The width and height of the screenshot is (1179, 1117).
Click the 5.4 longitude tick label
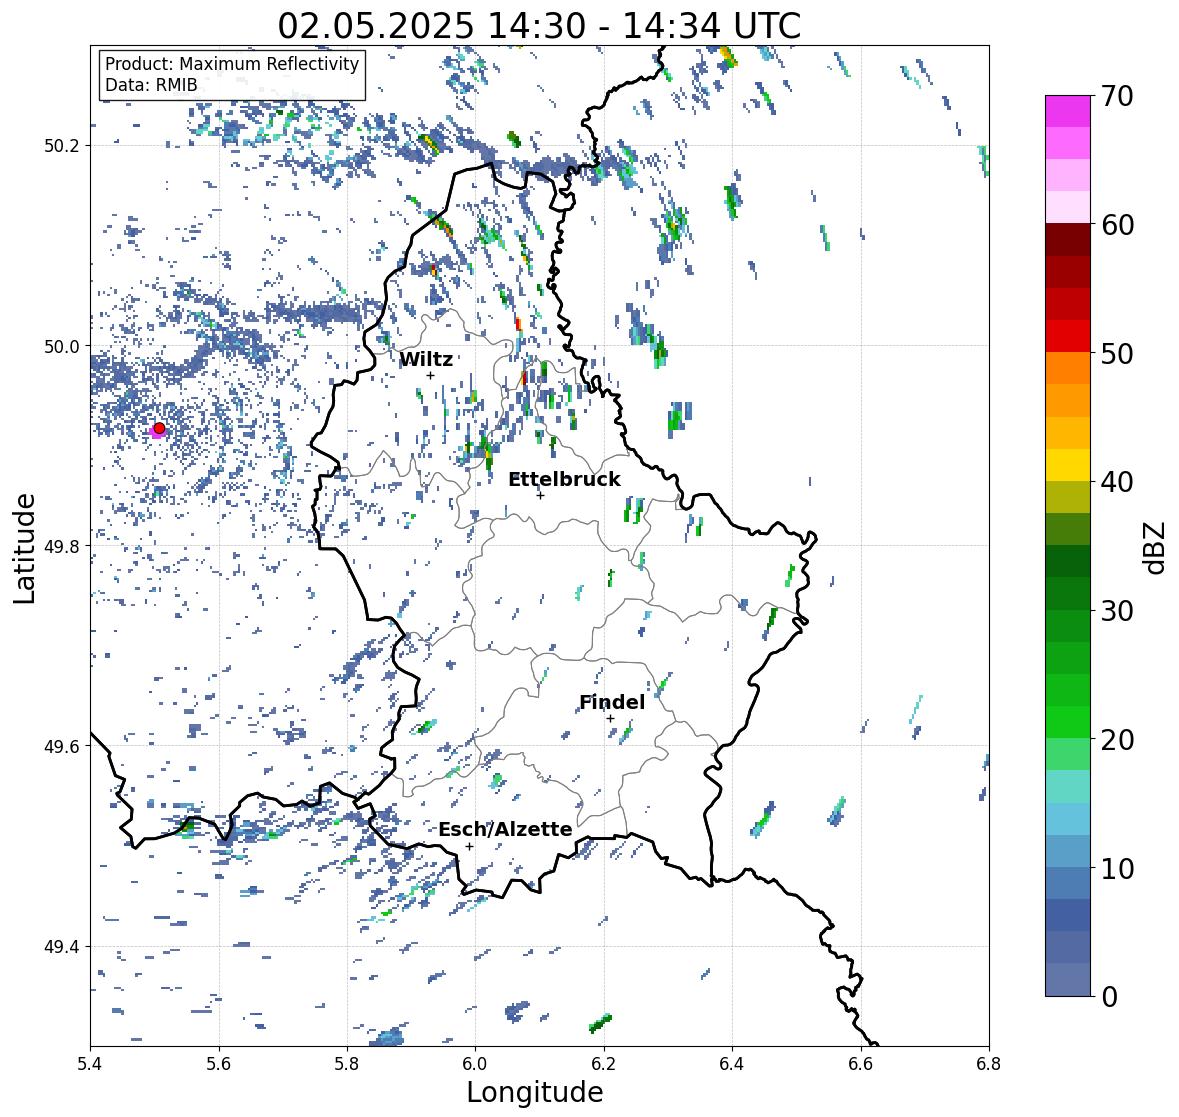pyautogui.click(x=90, y=1064)
